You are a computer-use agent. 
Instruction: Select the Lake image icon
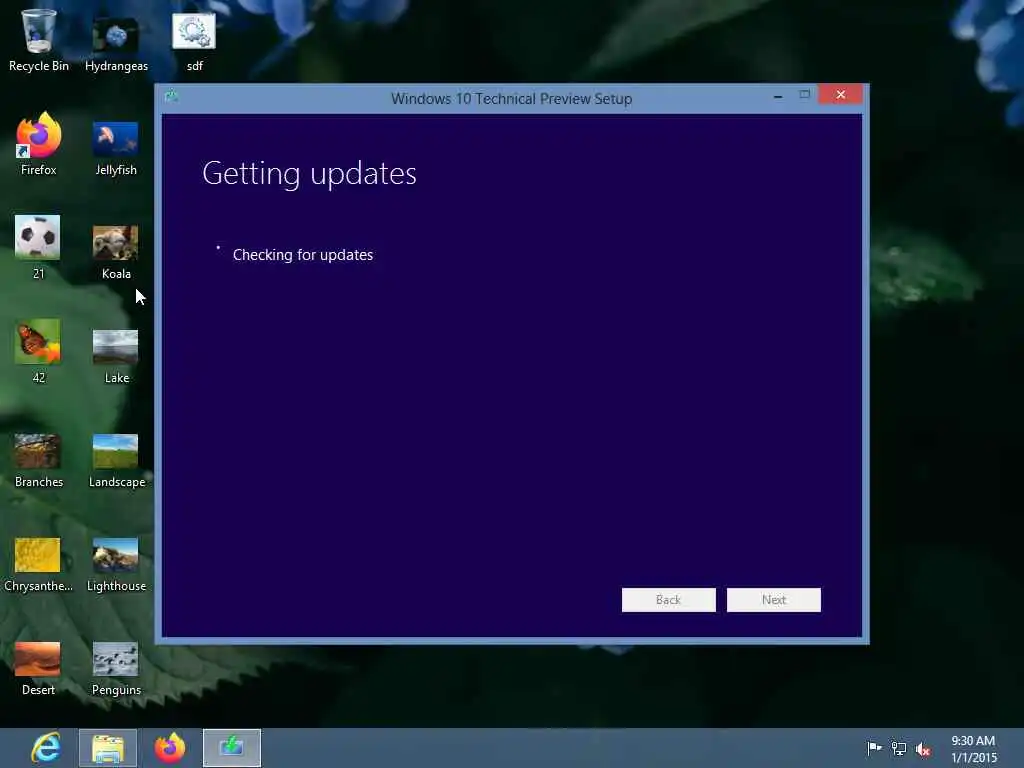[116, 356]
